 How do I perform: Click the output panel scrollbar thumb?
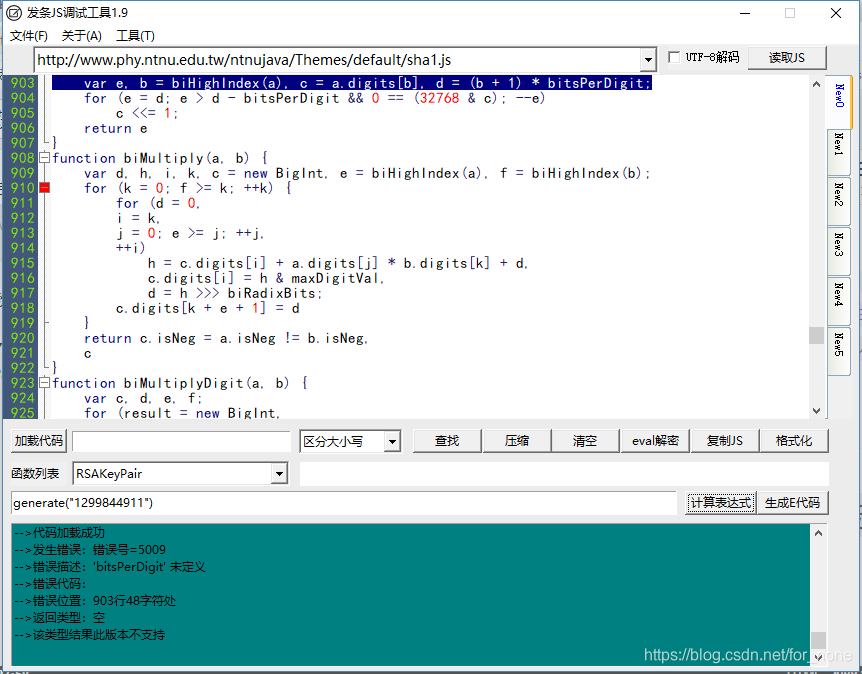point(819,640)
